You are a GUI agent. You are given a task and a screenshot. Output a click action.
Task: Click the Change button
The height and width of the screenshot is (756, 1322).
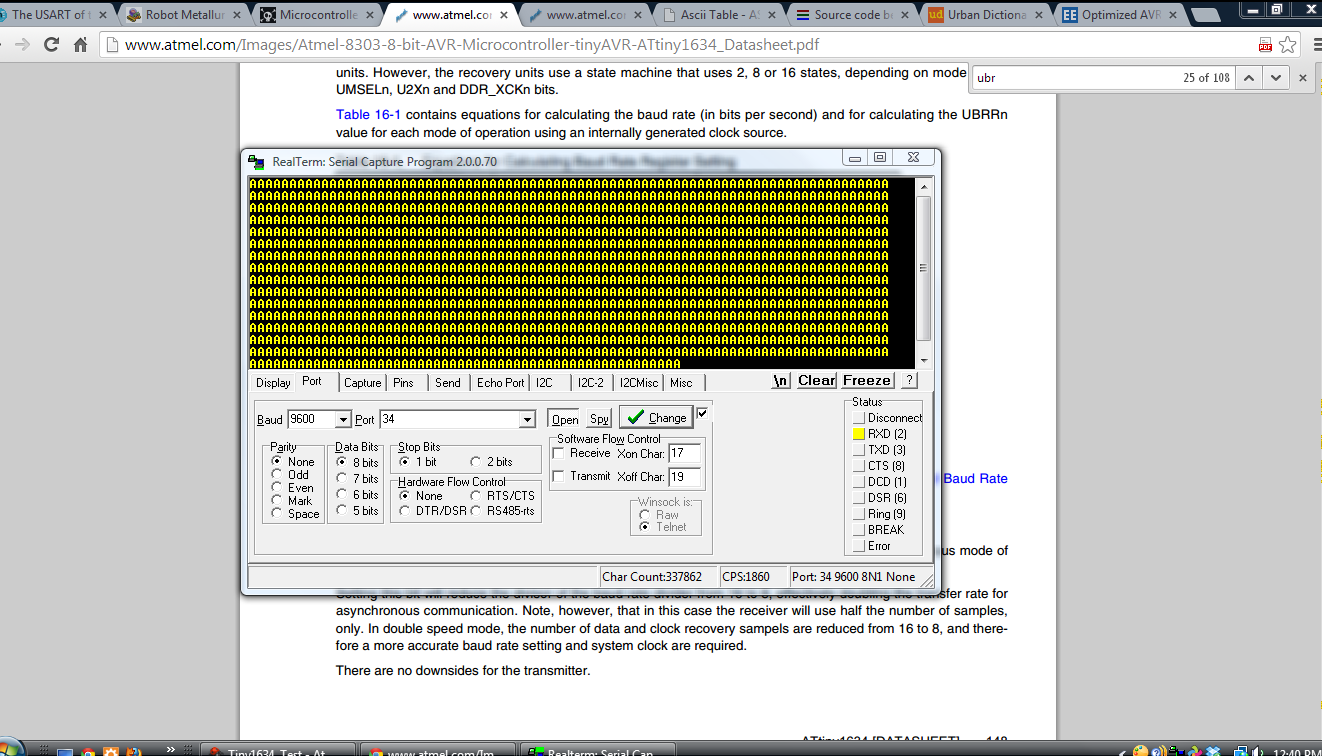pyautogui.click(x=656, y=417)
